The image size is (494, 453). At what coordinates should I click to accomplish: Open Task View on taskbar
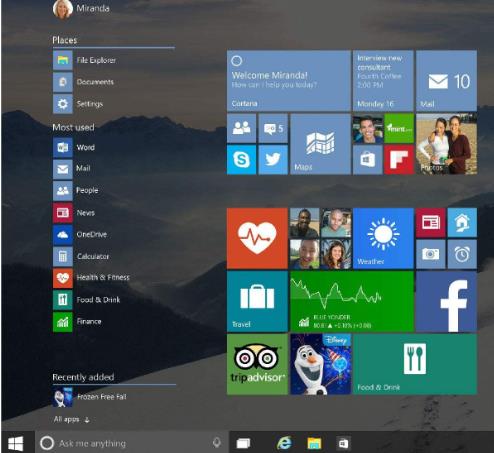coord(243,443)
